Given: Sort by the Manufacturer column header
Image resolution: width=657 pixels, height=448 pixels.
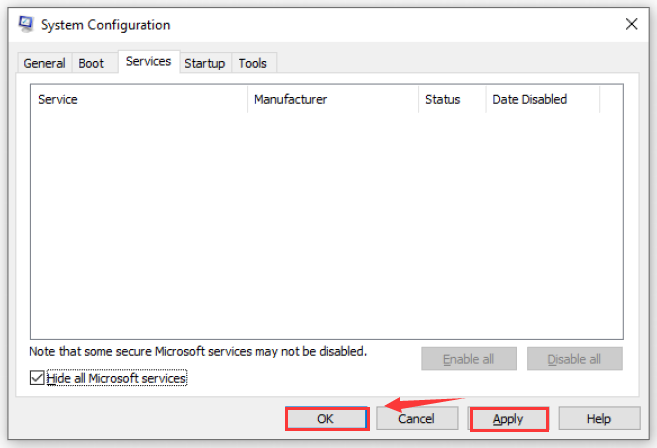Looking at the screenshot, I should [x=333, y=99].
